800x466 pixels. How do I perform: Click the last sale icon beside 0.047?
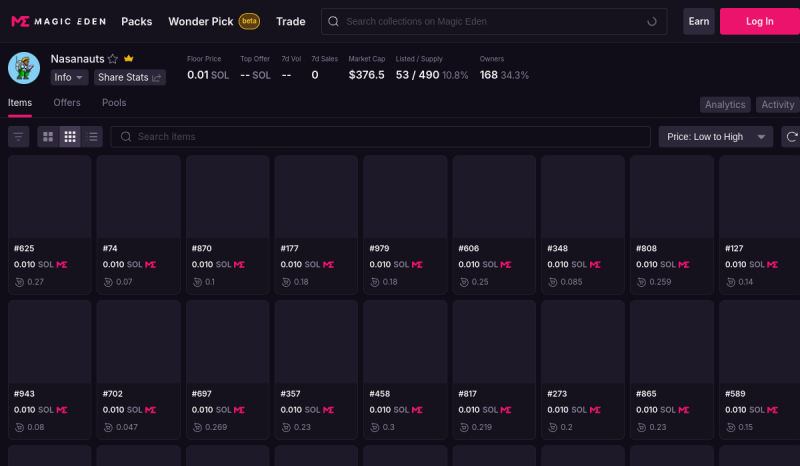tap(108, 427)
